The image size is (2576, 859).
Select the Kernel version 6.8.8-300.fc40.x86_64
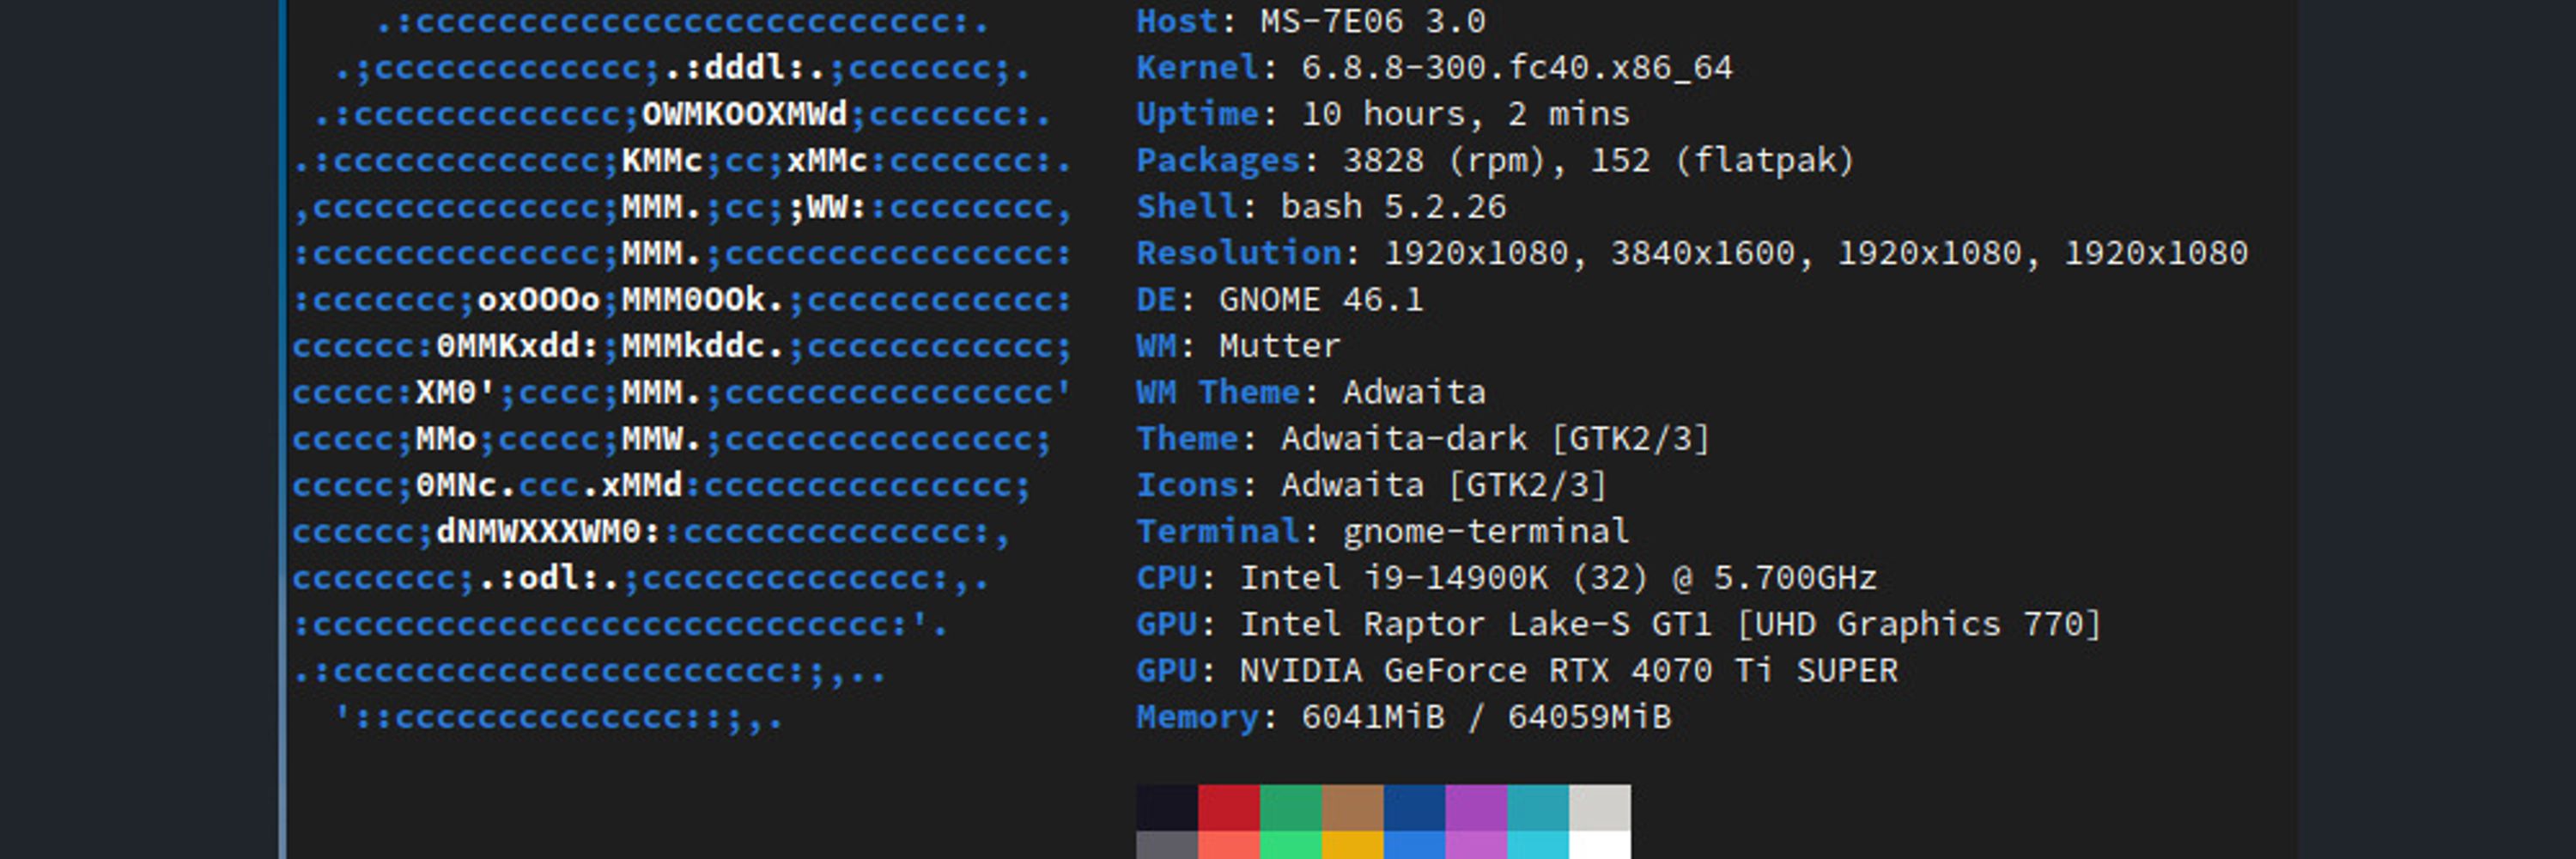(1516, 67)
